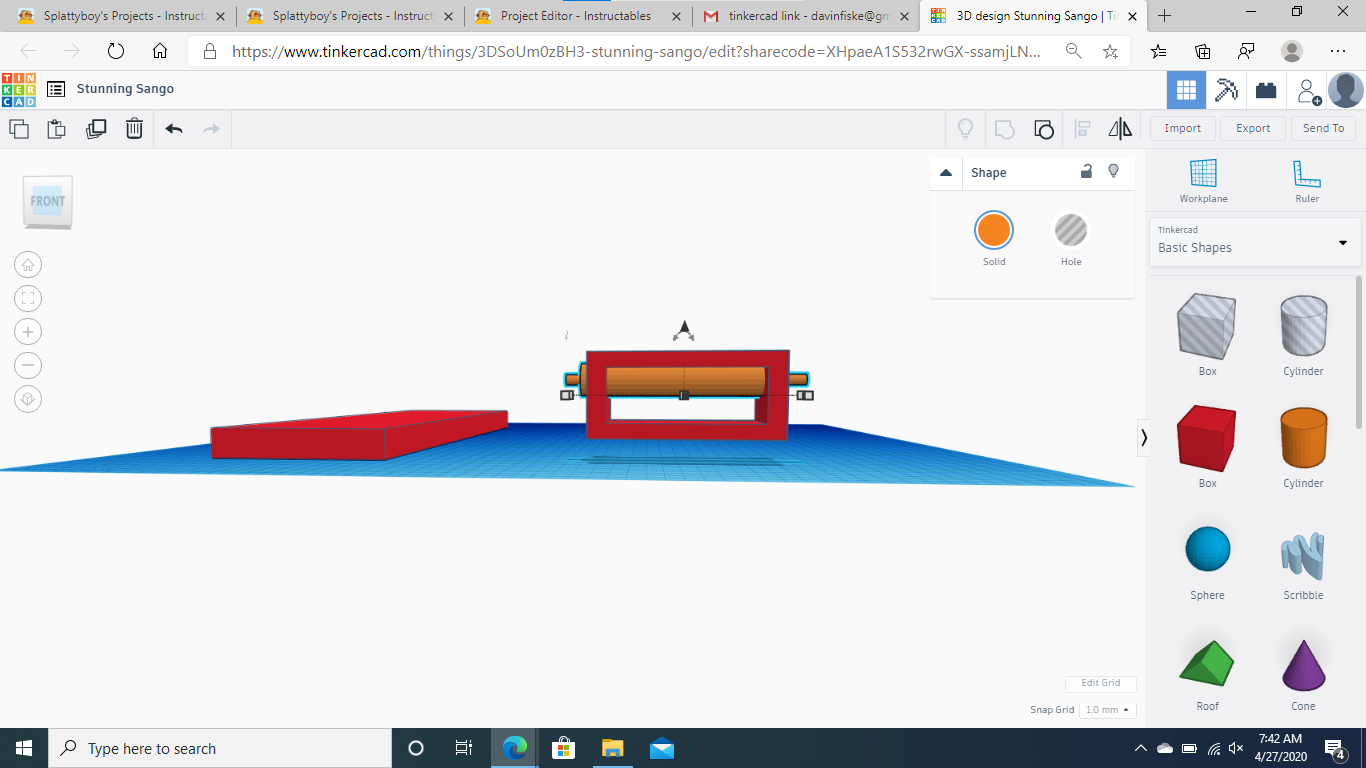Open the Mirror tool
1366x768 pixels.
pyautogui.click(x=1120, y=128)
